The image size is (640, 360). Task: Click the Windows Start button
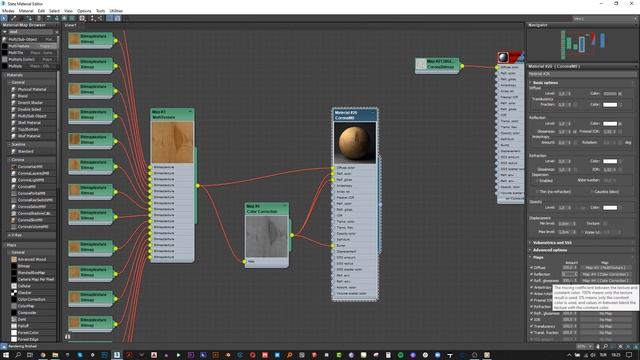6,355
